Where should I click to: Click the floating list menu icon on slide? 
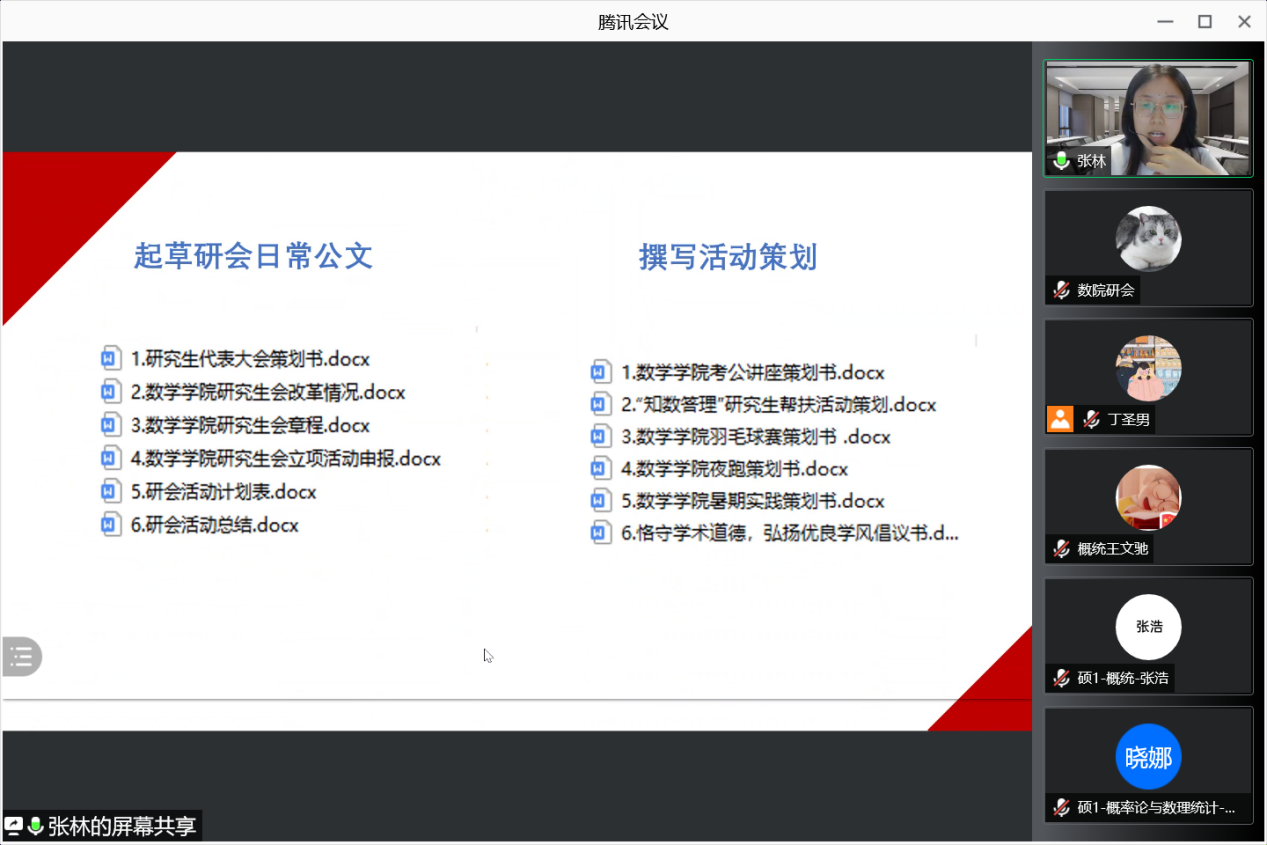21,656
